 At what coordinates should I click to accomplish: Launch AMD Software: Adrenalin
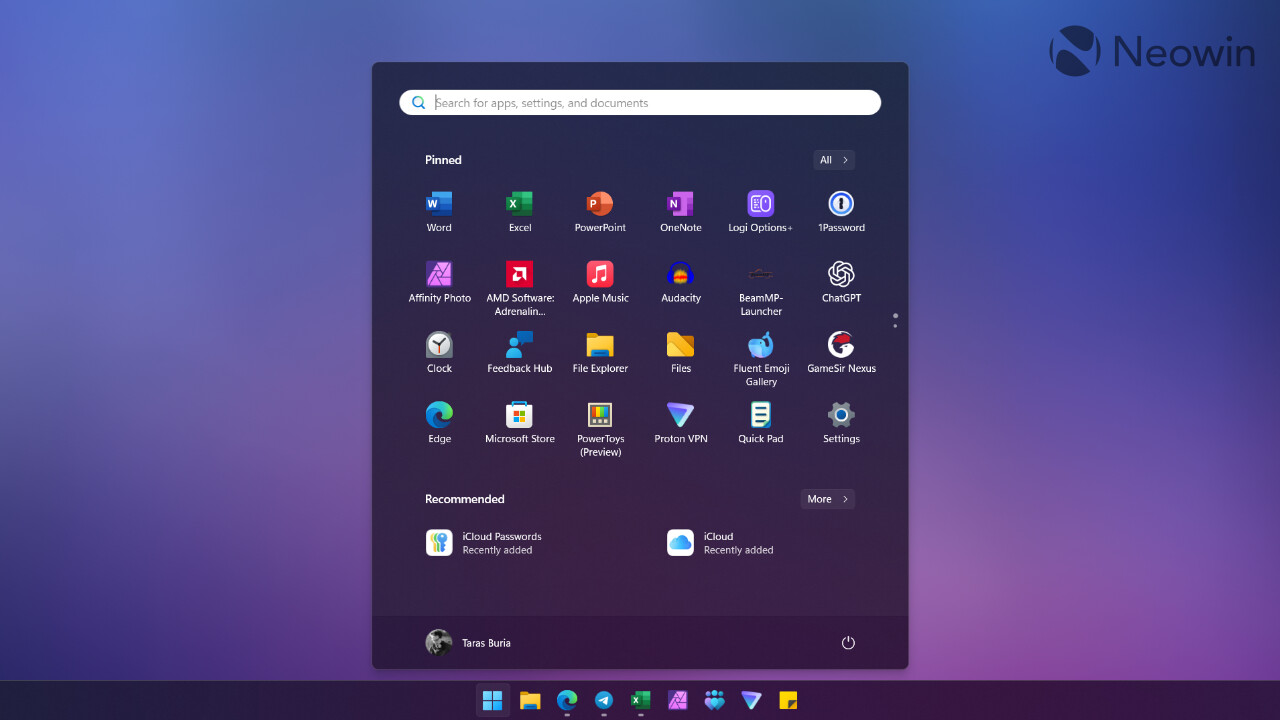click(520, 288)
